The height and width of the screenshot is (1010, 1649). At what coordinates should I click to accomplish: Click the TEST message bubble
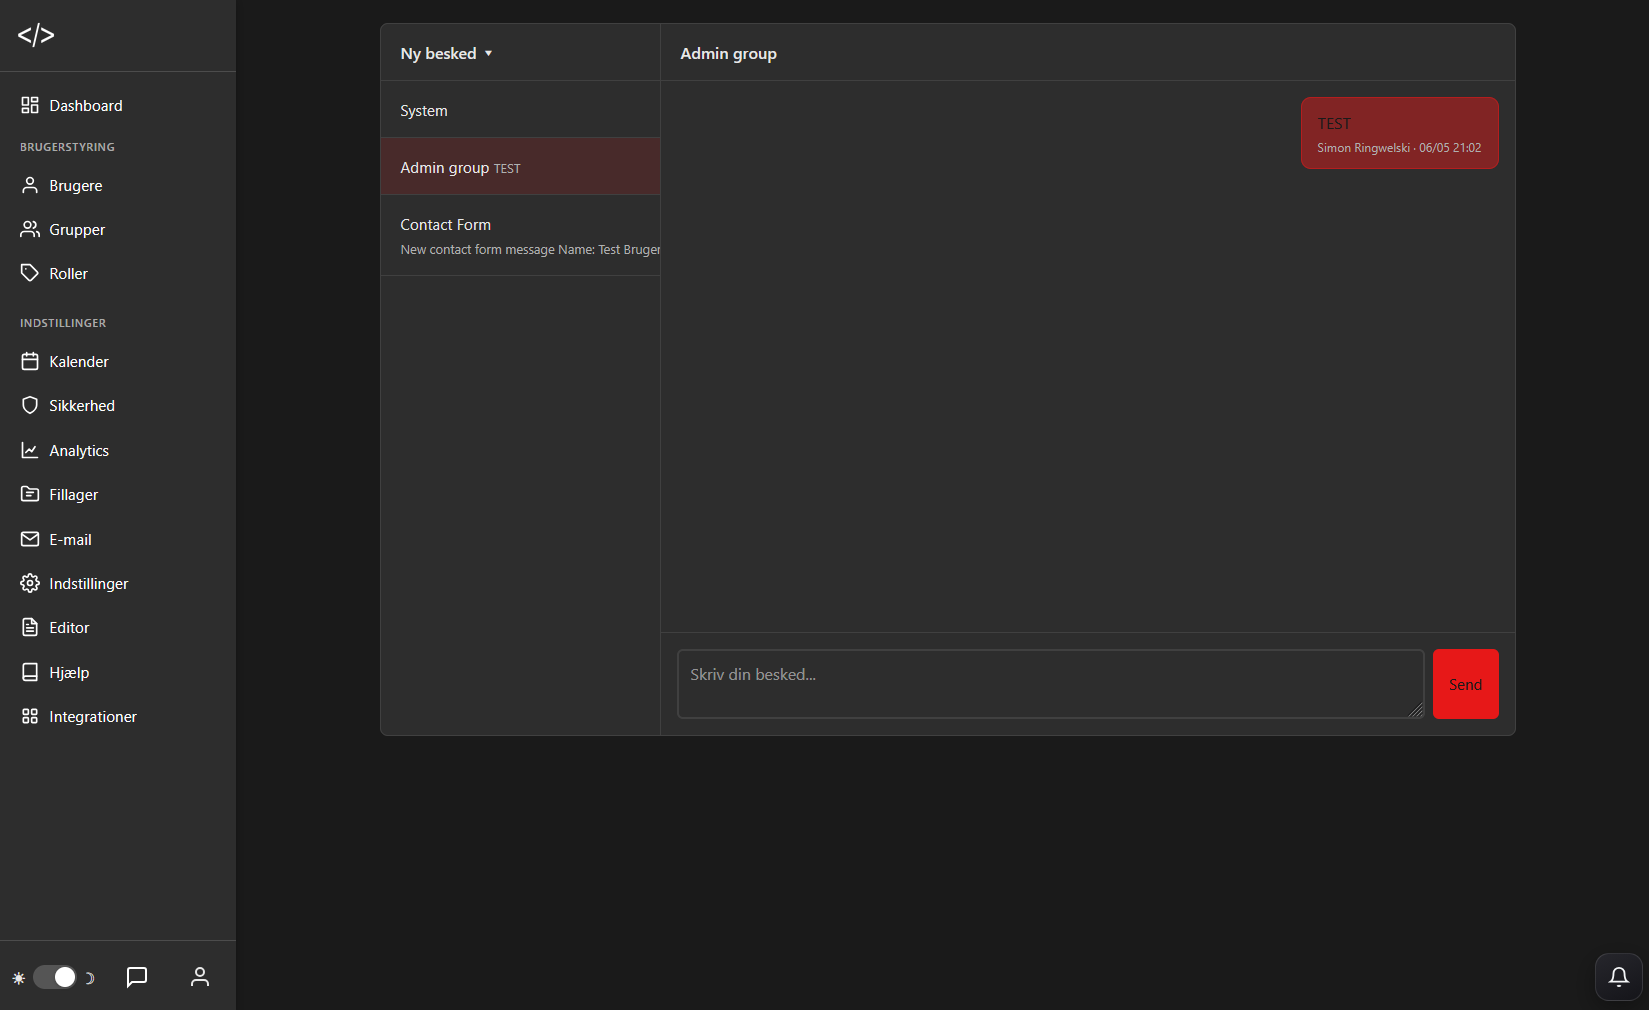(1399, 133)
